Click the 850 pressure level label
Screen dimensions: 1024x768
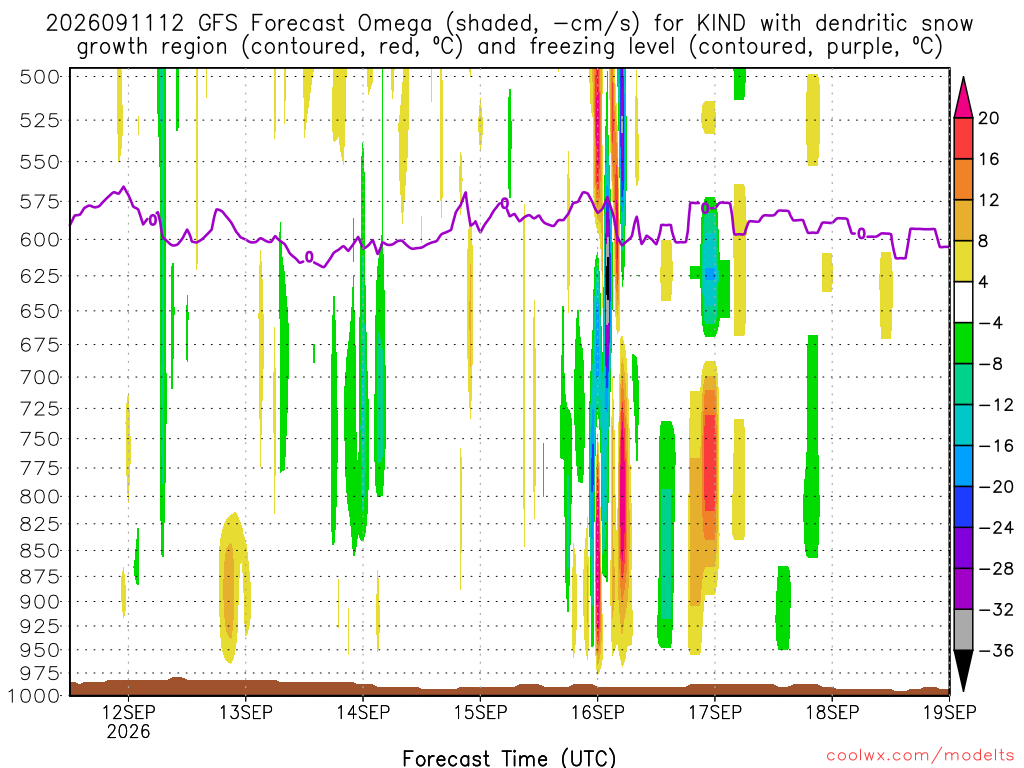[40, 551]
